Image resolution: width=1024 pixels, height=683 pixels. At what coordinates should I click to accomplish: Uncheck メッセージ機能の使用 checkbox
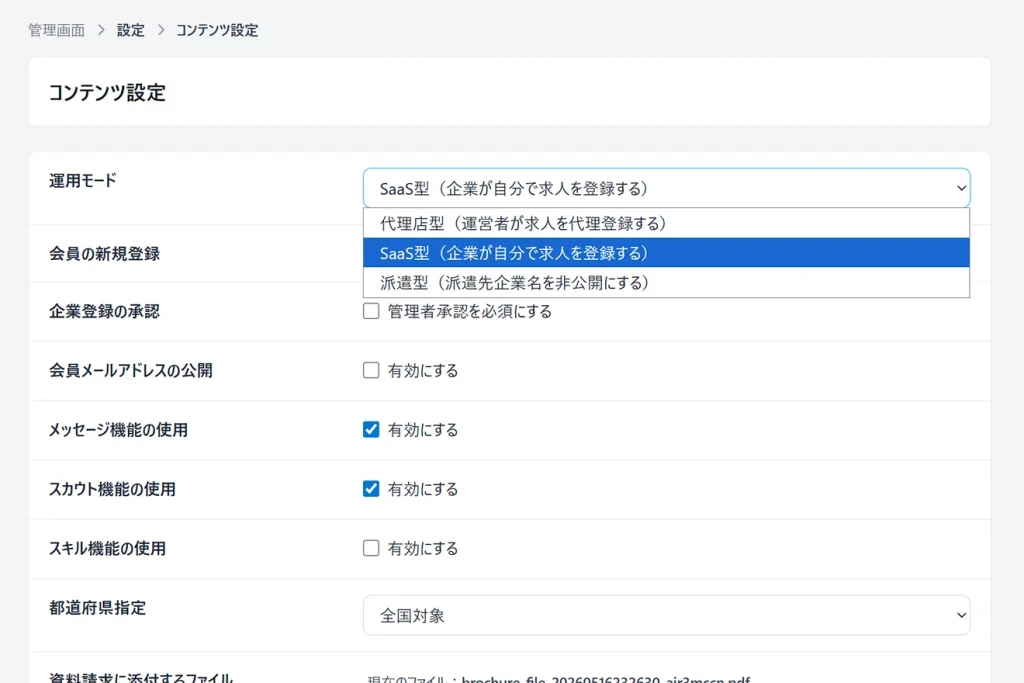coord(371,430)
